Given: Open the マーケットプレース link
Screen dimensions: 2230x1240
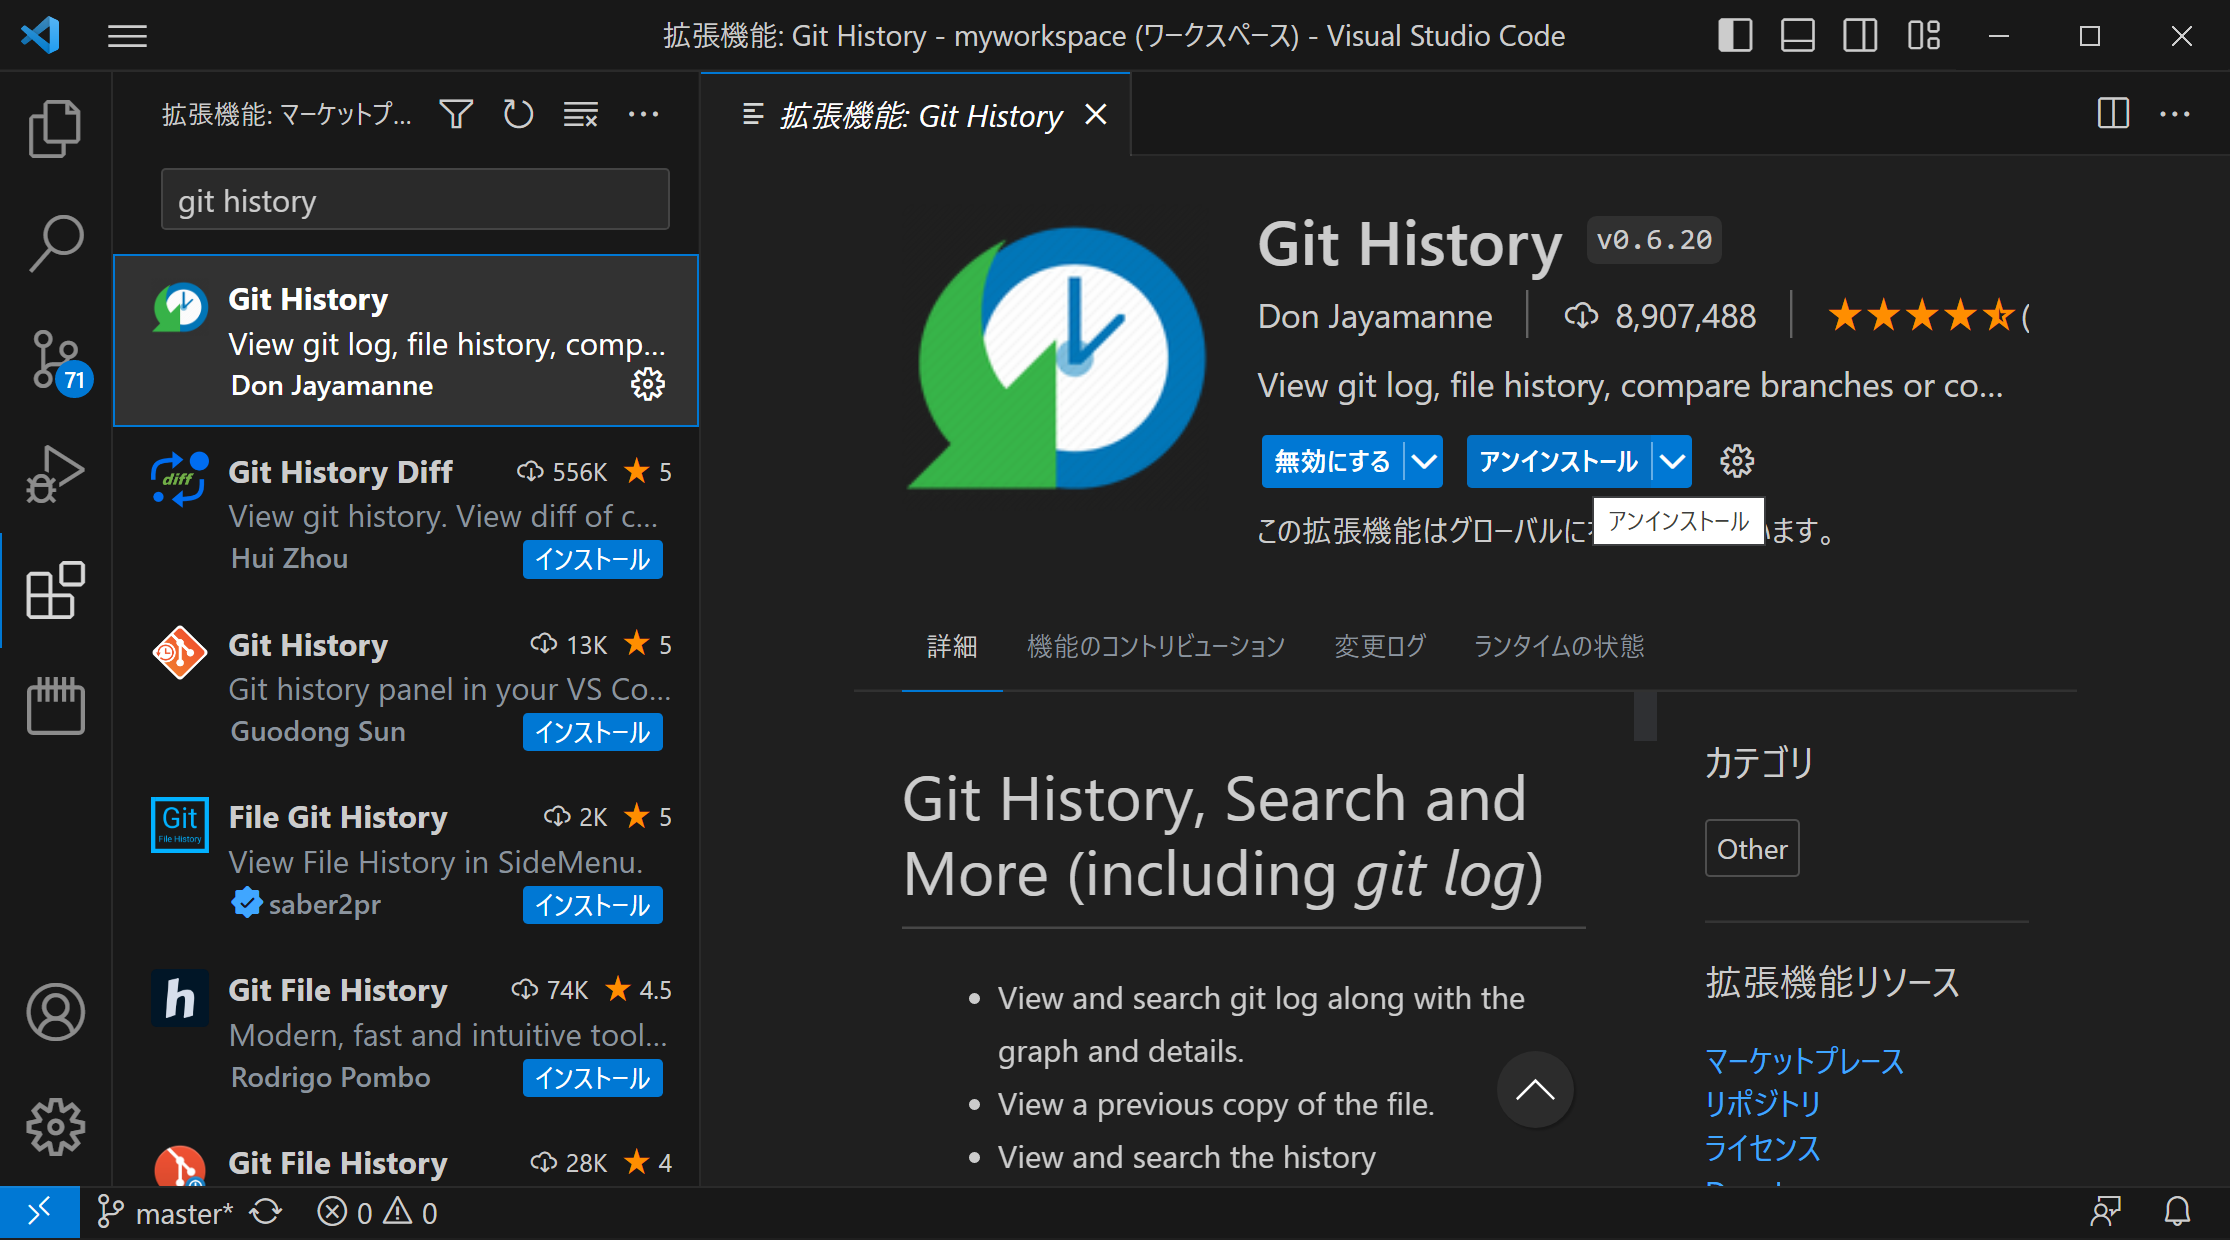Looking at the screenshot, I should [1805, 1061].
